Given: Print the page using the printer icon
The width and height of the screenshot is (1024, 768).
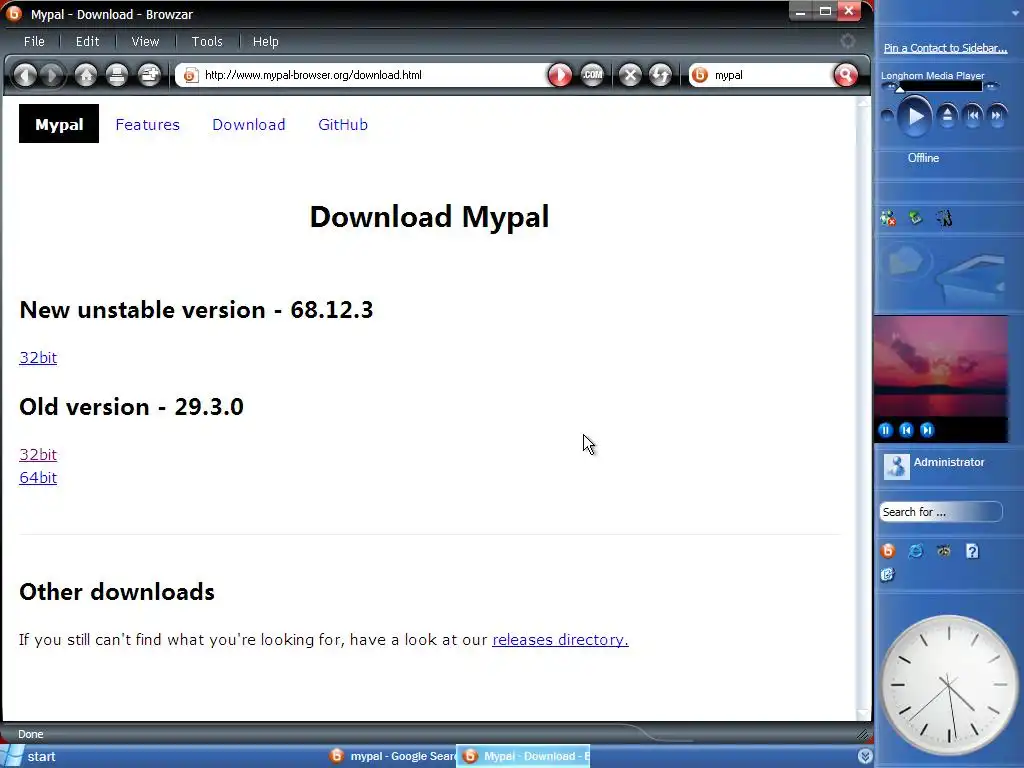Looking at the screenshot, I should pyautogui.click(x=117, y=75).
